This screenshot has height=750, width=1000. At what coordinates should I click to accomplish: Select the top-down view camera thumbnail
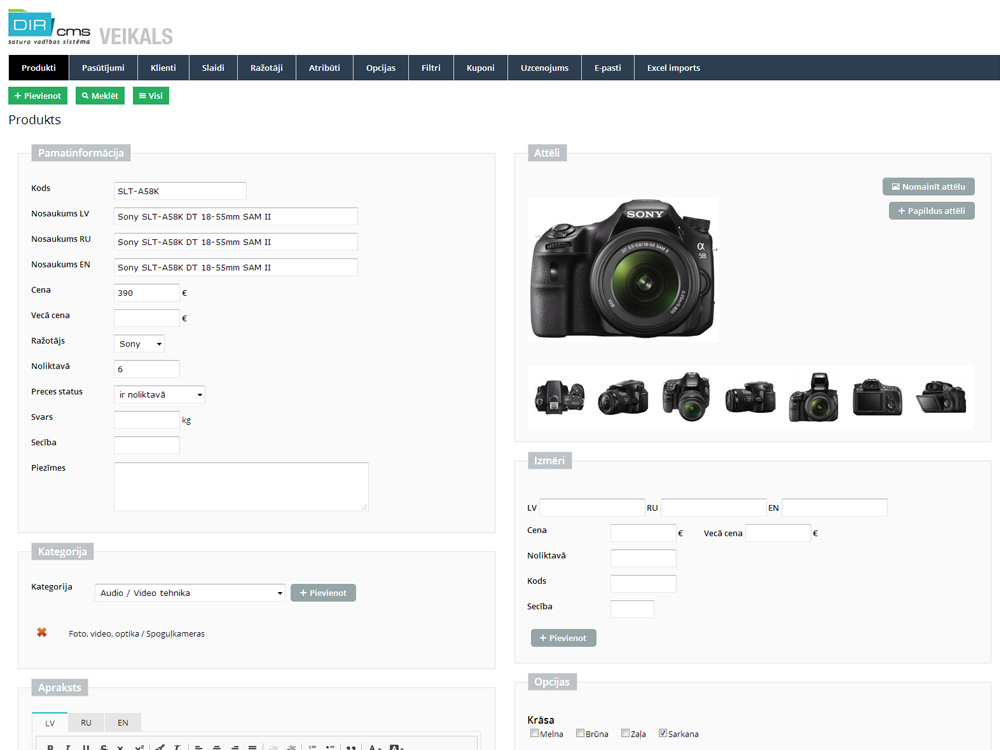click(559, 397)
